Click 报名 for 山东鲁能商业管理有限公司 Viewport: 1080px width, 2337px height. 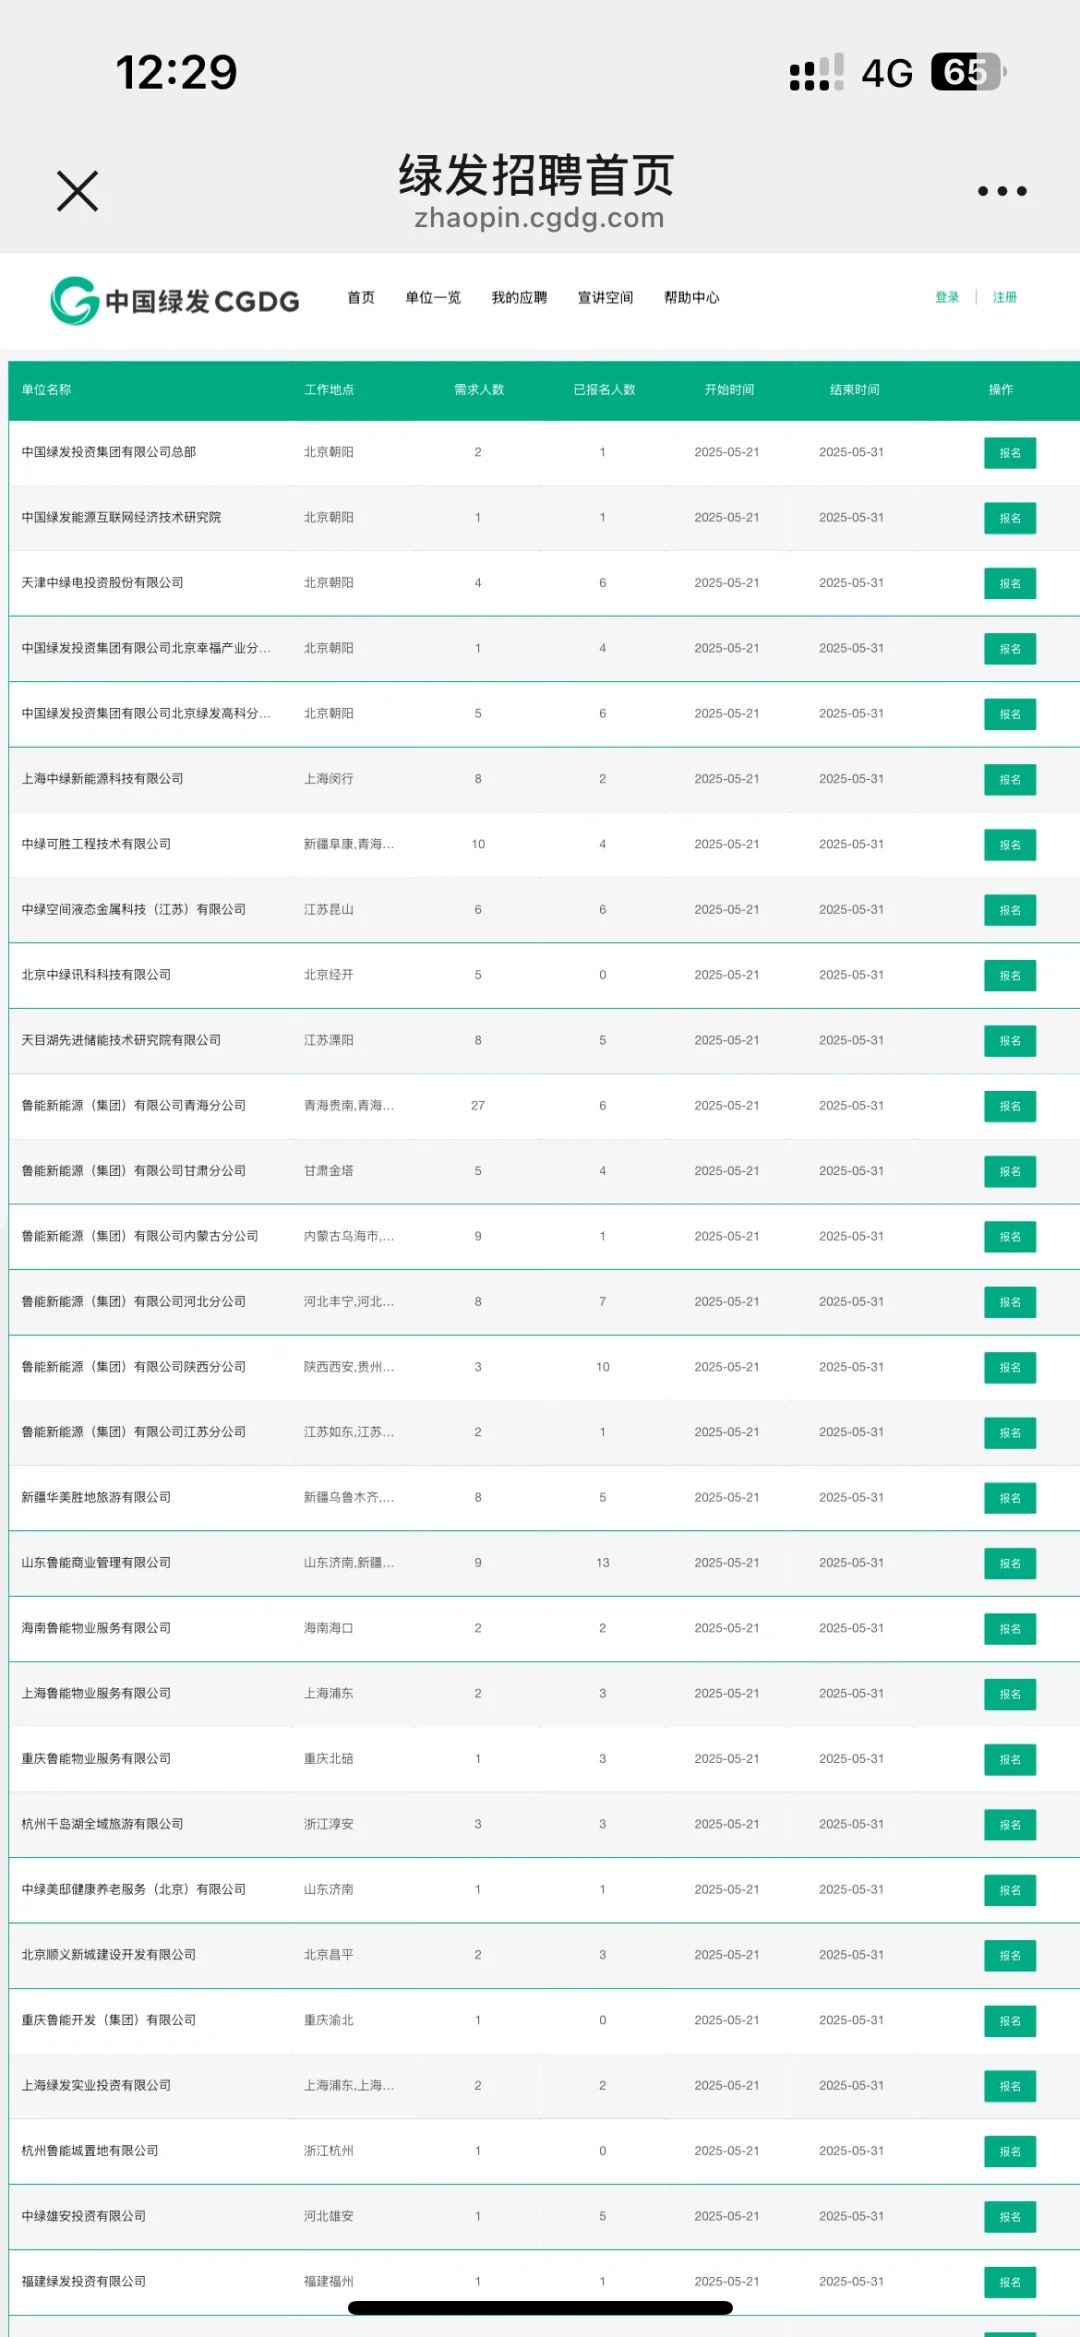(x=1010, y=1563)
